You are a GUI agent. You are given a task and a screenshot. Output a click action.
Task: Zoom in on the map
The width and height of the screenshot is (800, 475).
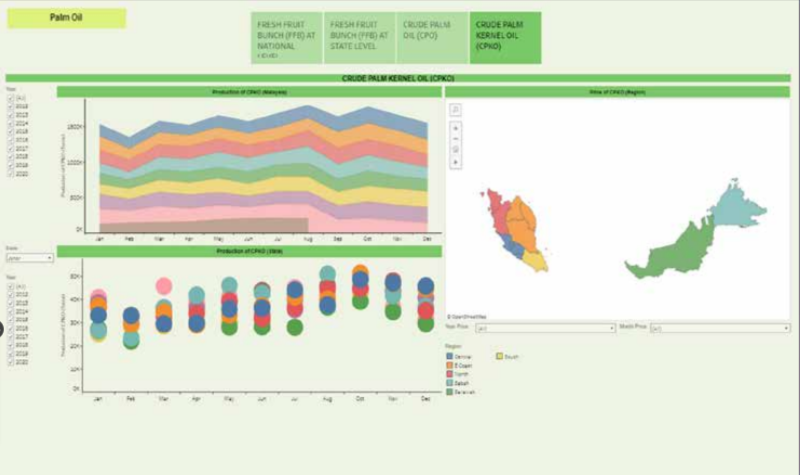(455, 128)
